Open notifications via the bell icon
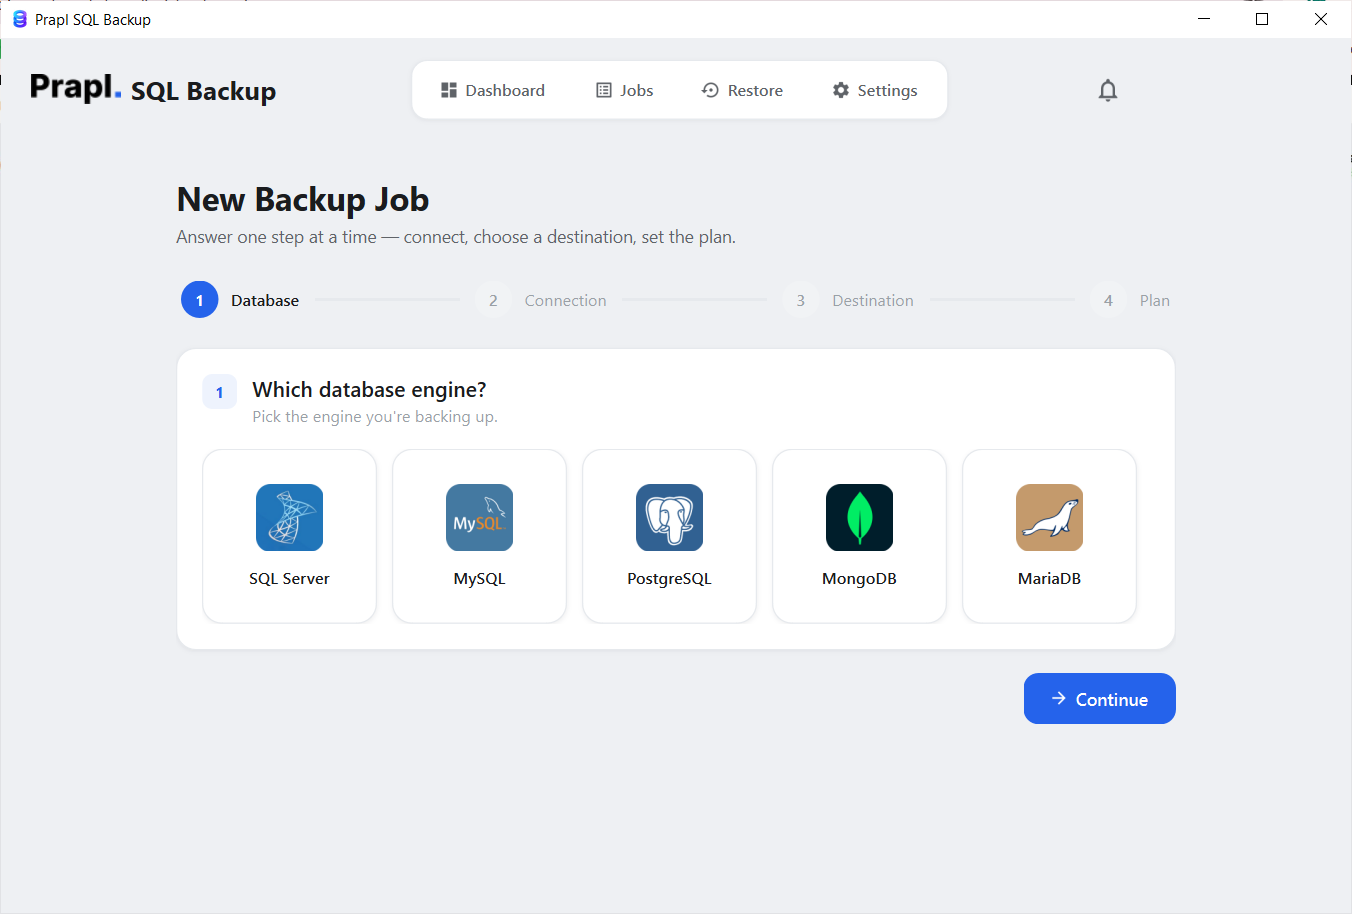This screenshot has height=914, width=1352. 1107,90
